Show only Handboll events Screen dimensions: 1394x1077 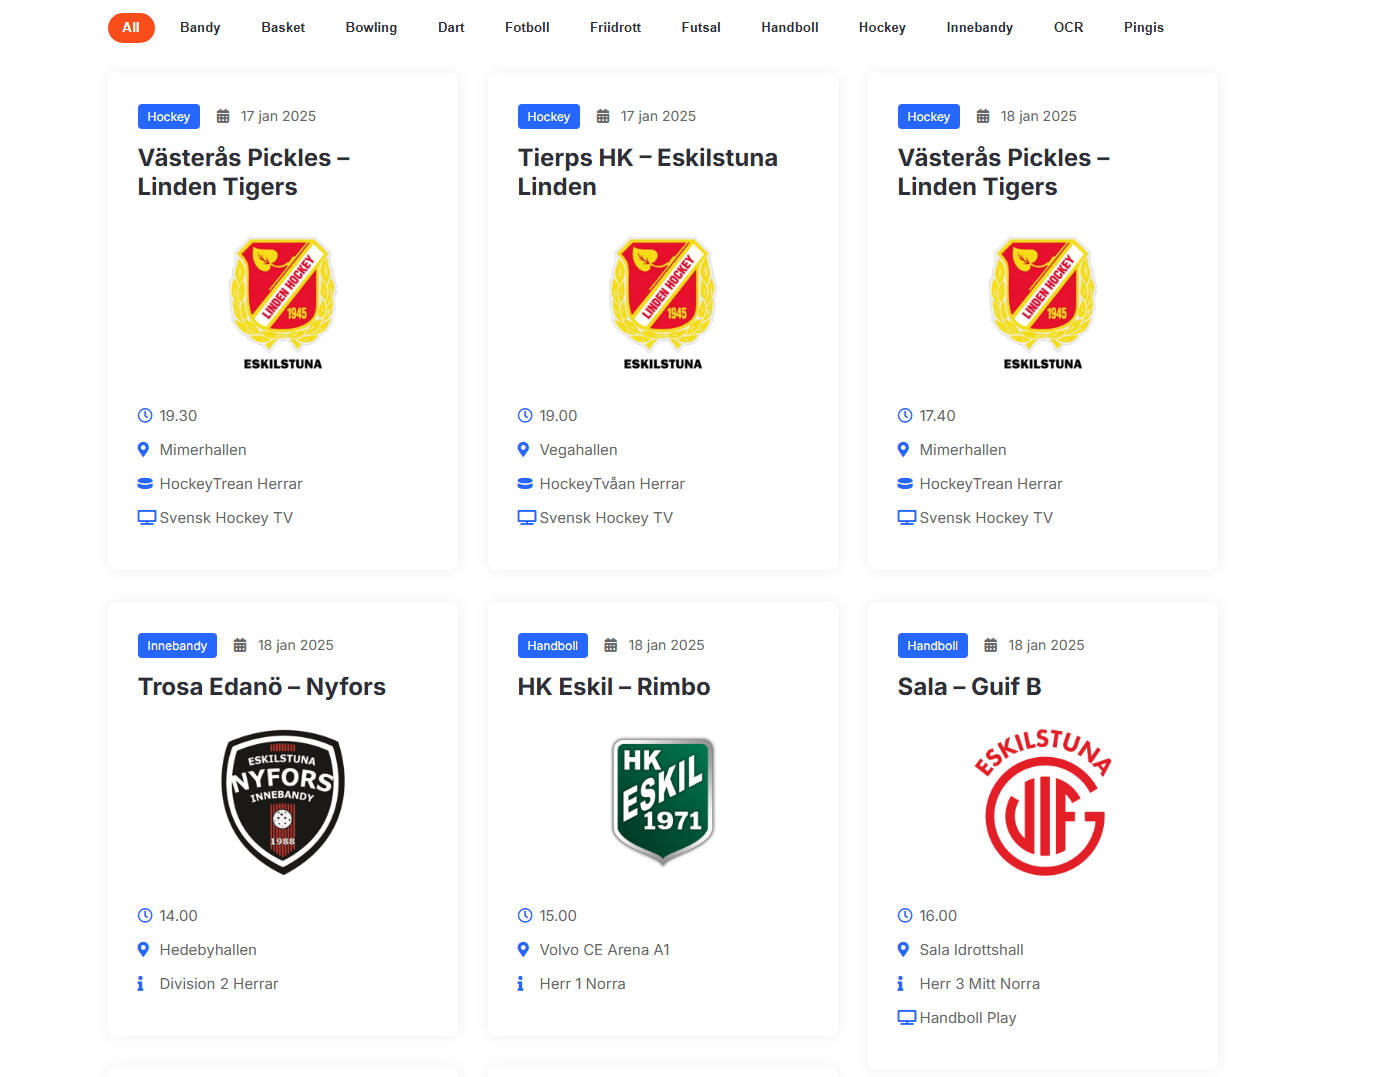[x=789, y=28]
